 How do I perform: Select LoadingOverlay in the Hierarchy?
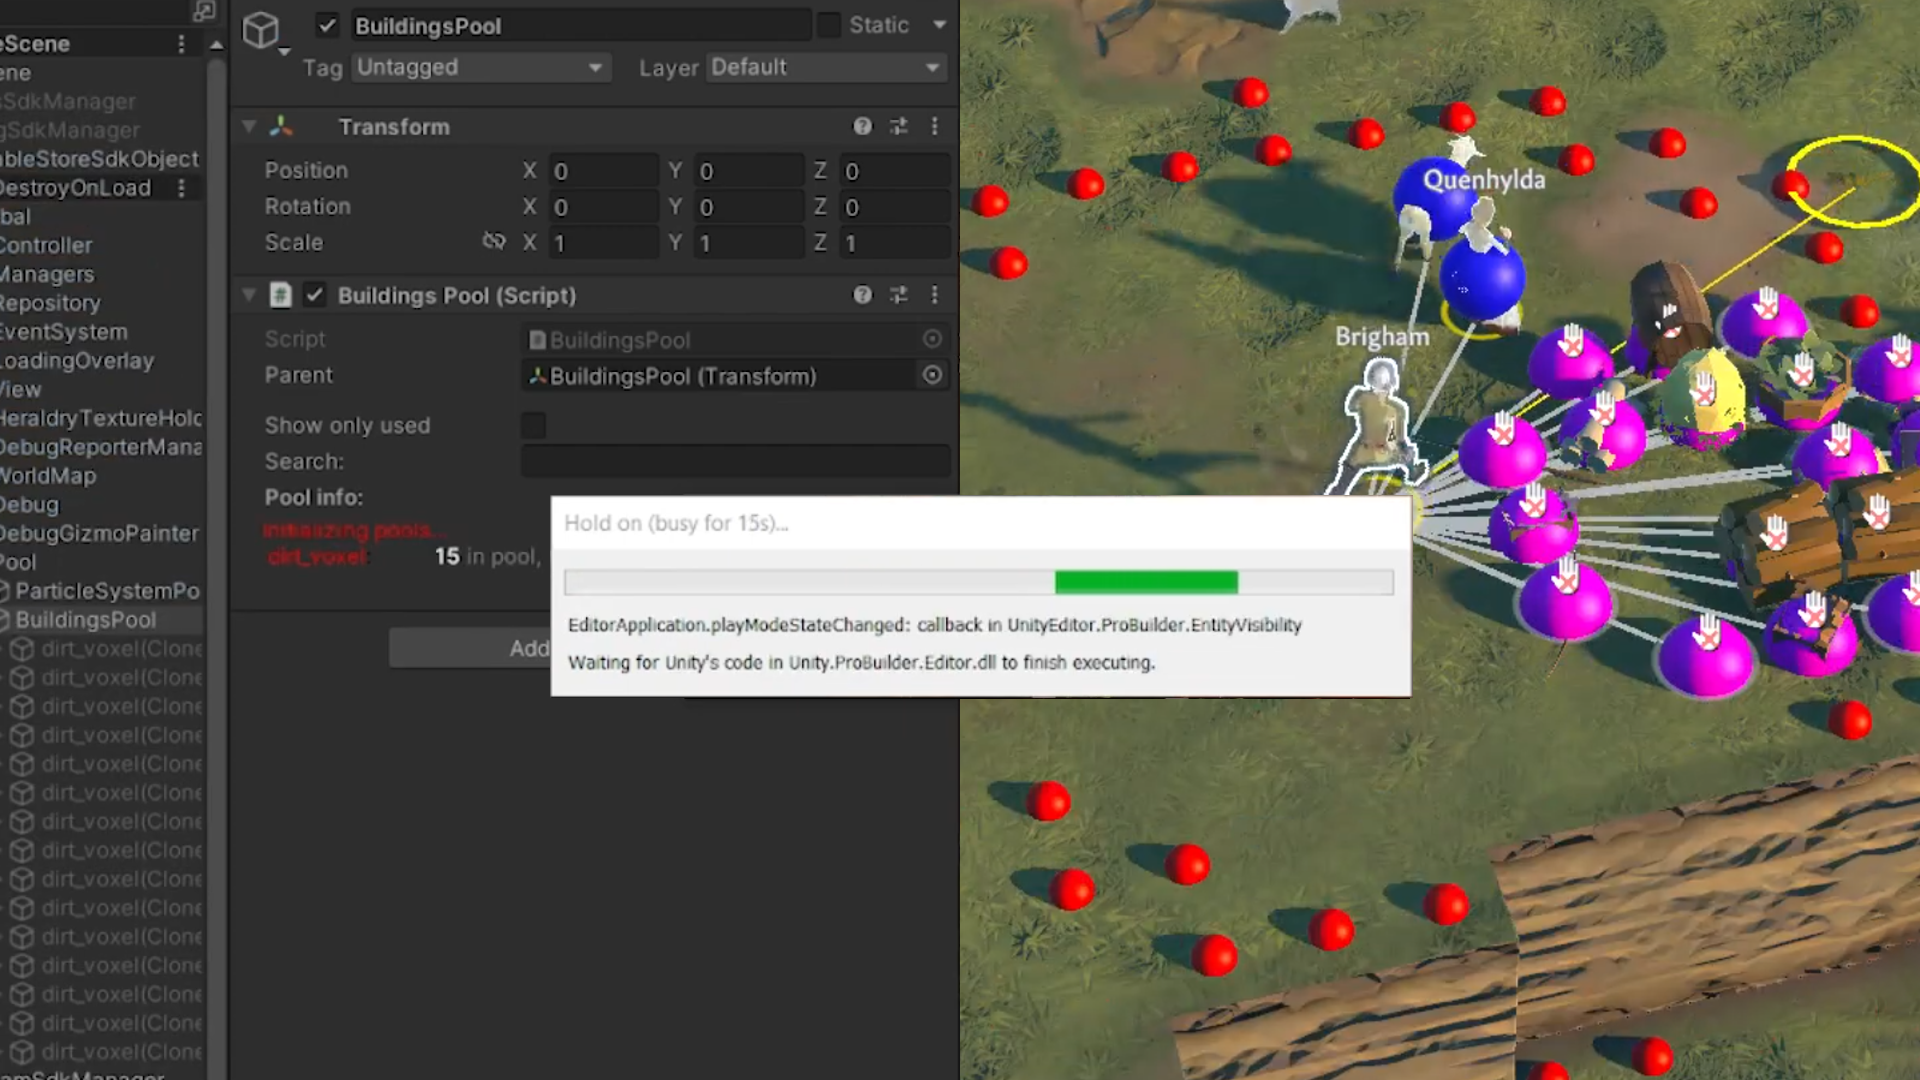77,361
